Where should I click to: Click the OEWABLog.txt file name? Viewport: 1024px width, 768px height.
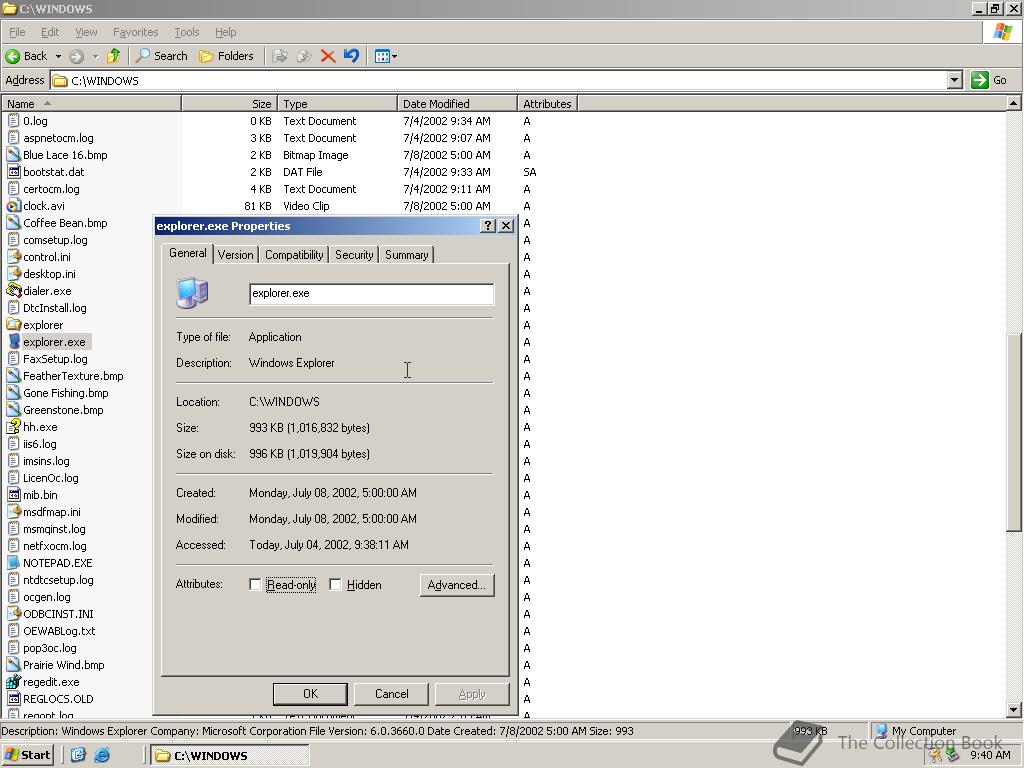[59, 631]
